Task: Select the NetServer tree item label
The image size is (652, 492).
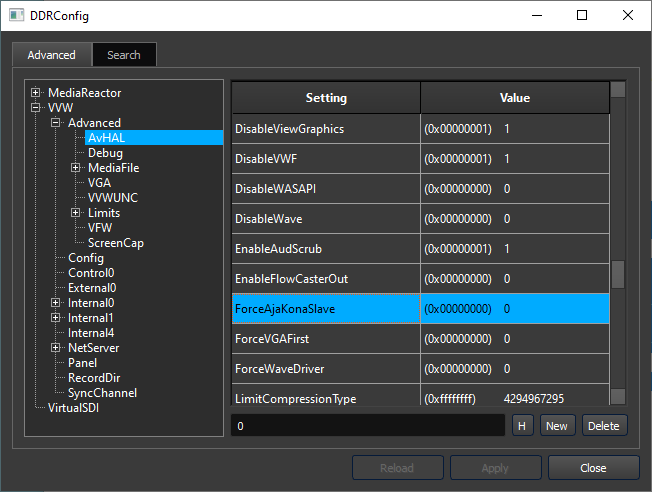Action: [94, 348]
